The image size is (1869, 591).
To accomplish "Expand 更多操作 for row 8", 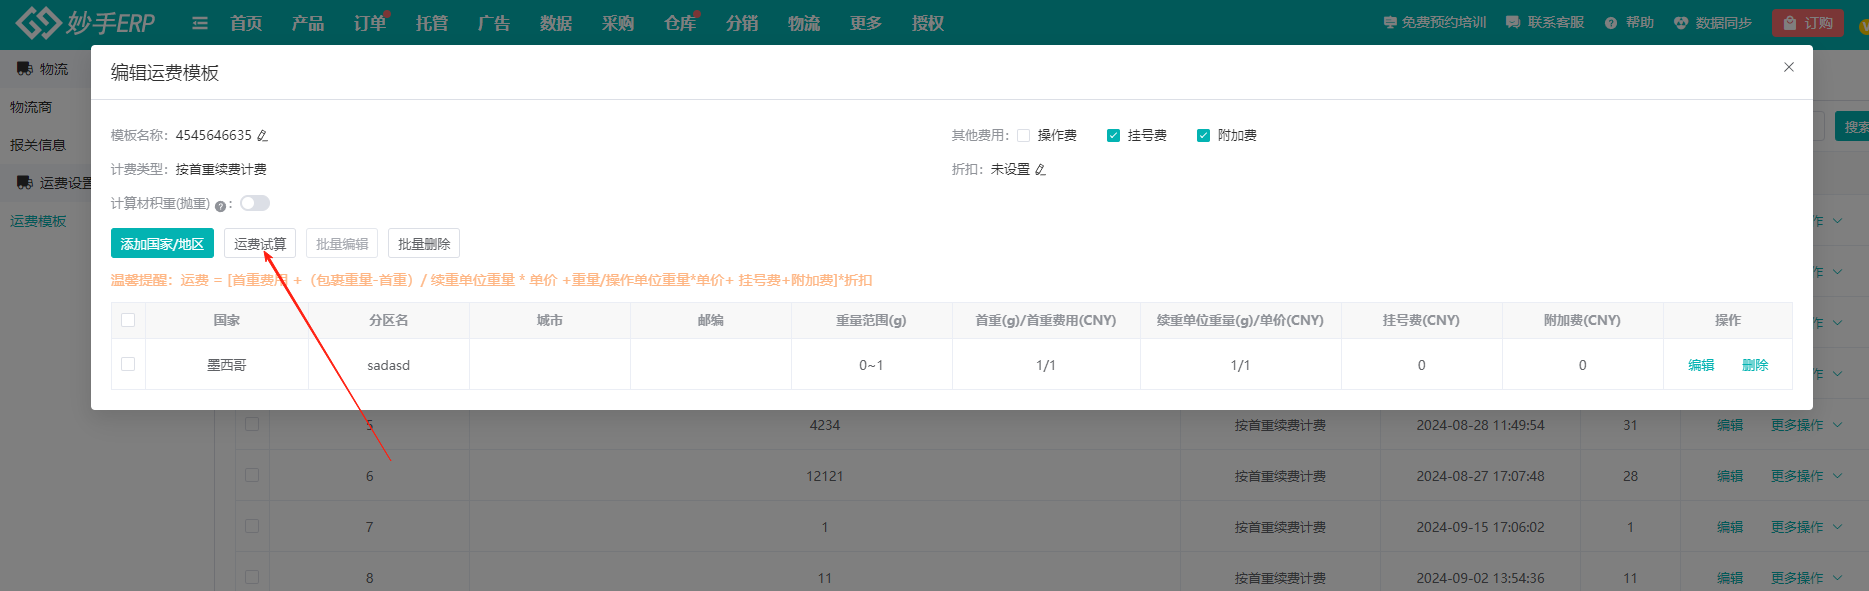I will click(1806, 578).
